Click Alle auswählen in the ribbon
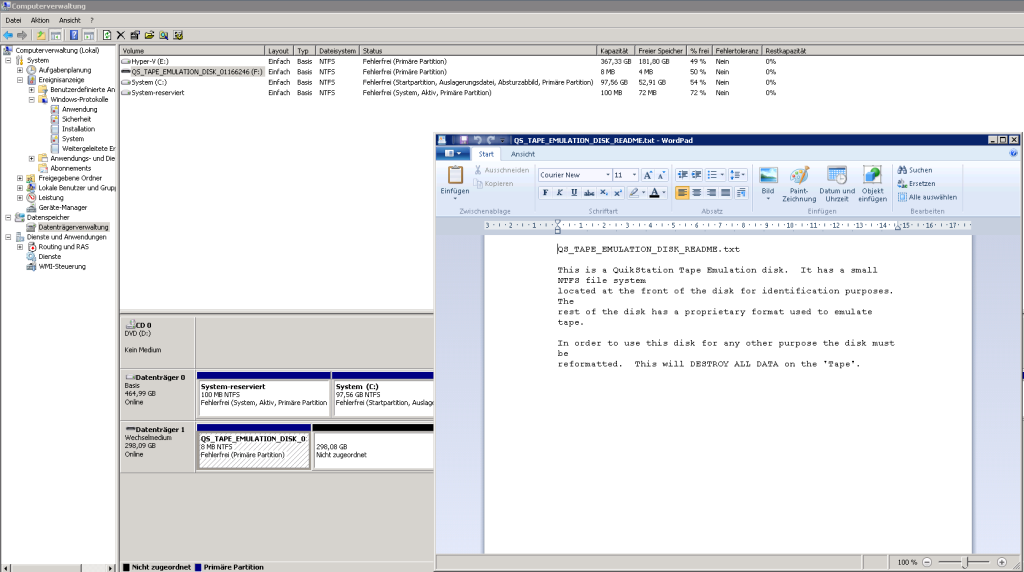This screenshot has height=572, width=1024. pyautogui.click(x=927, y=197)
